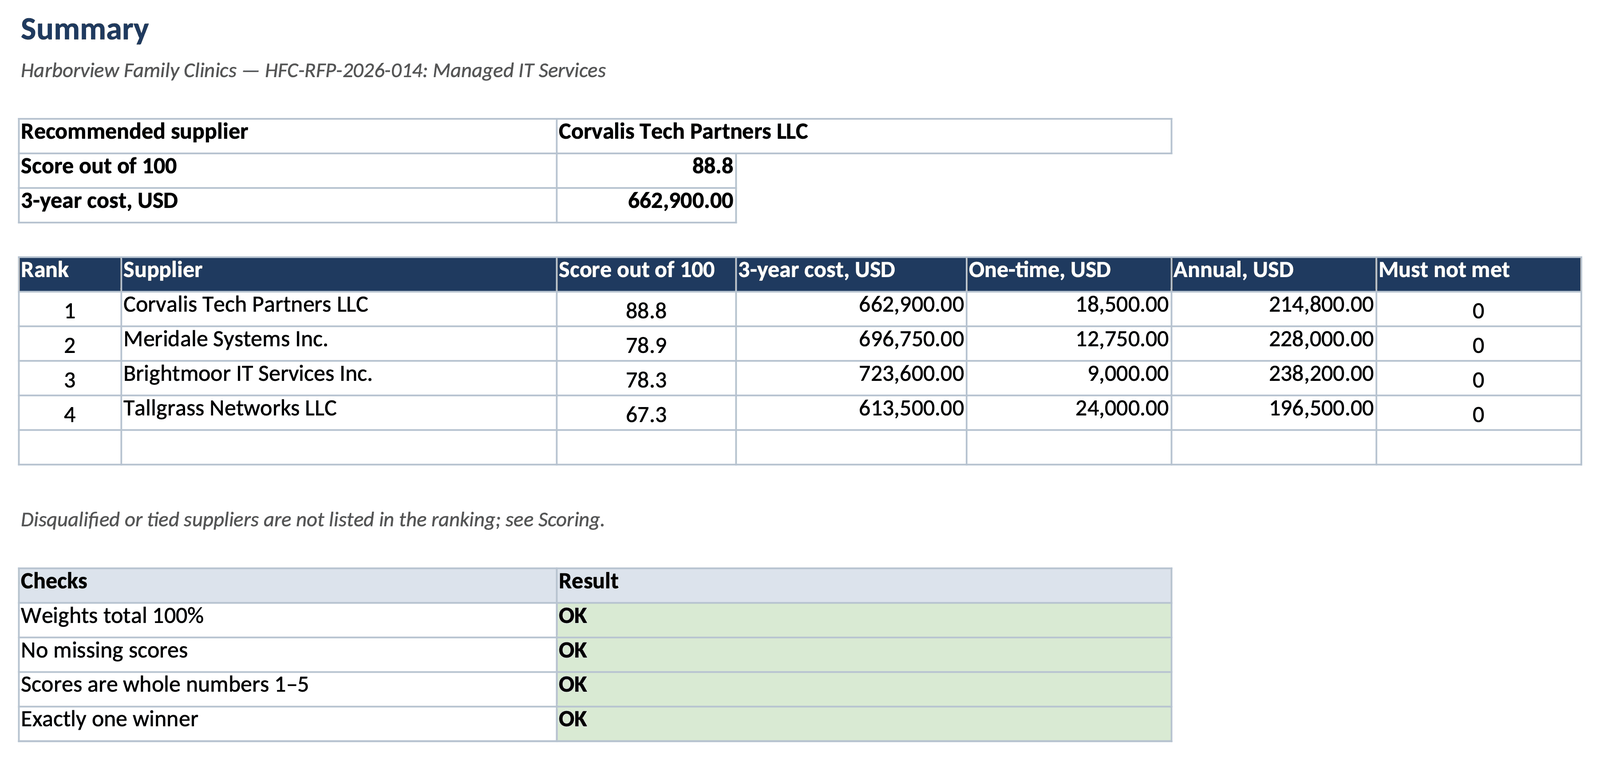Select Brightmoor IT Services Inc. cell

339,378
